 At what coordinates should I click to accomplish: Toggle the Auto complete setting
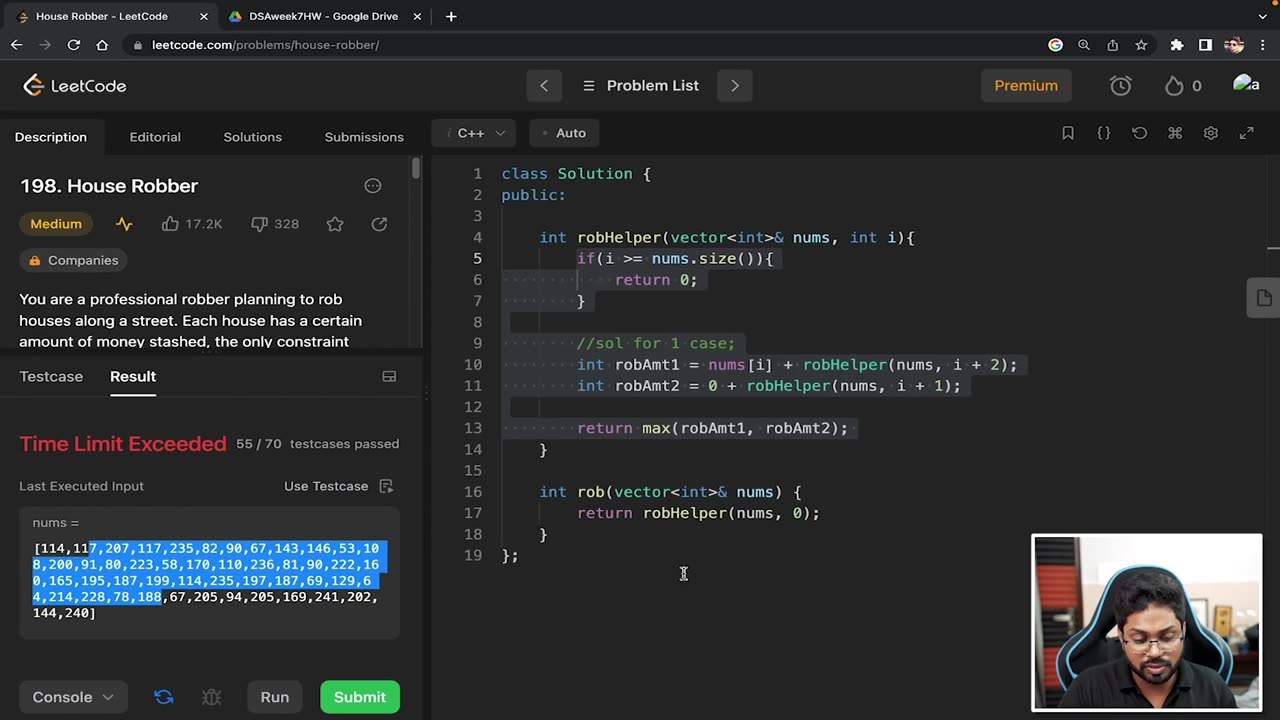tap(563, 133)
